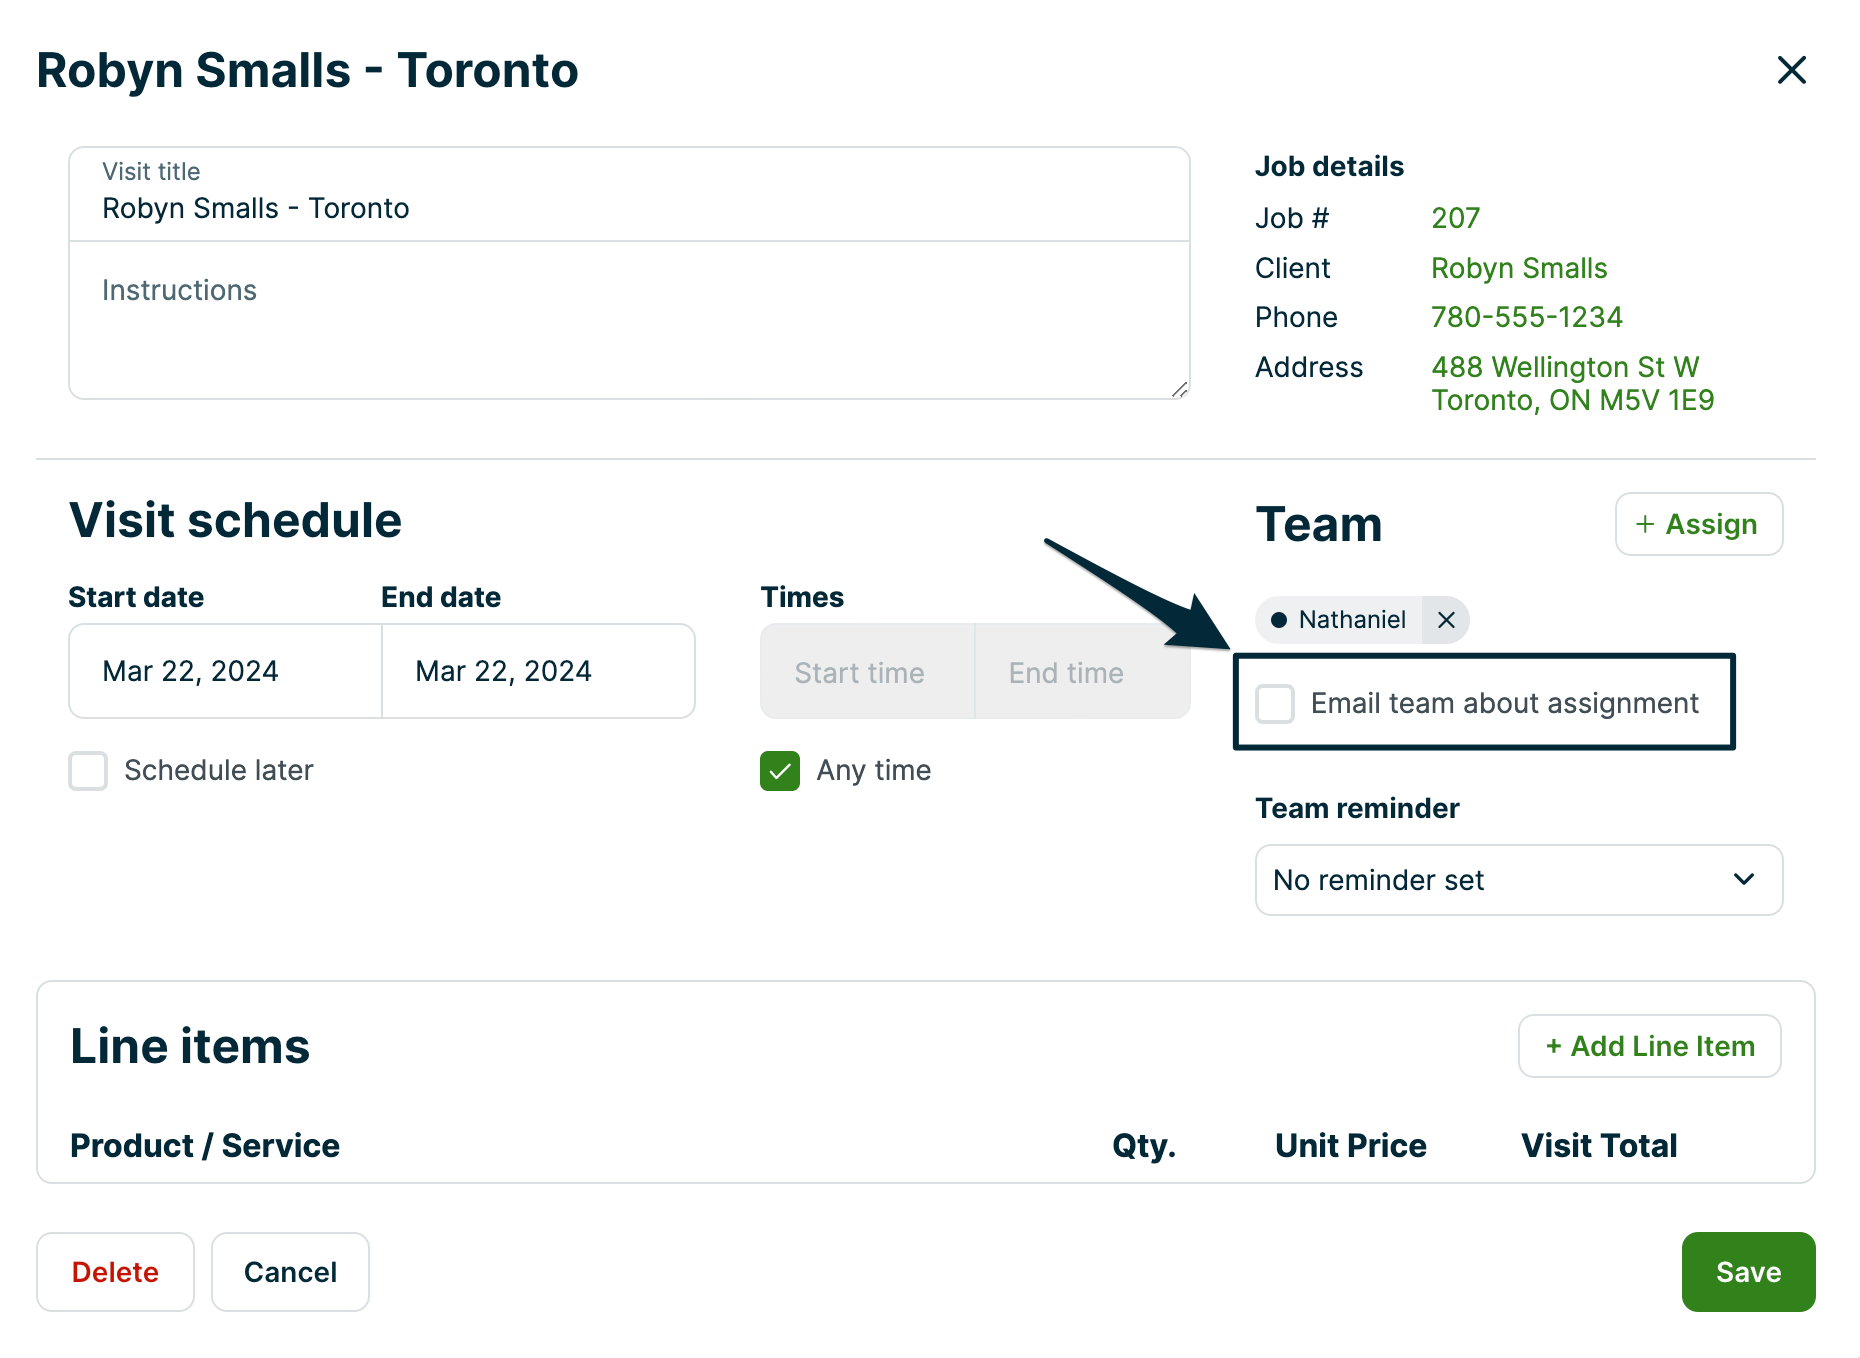Open the "No reminder set" dropdown

(1518, 880)
